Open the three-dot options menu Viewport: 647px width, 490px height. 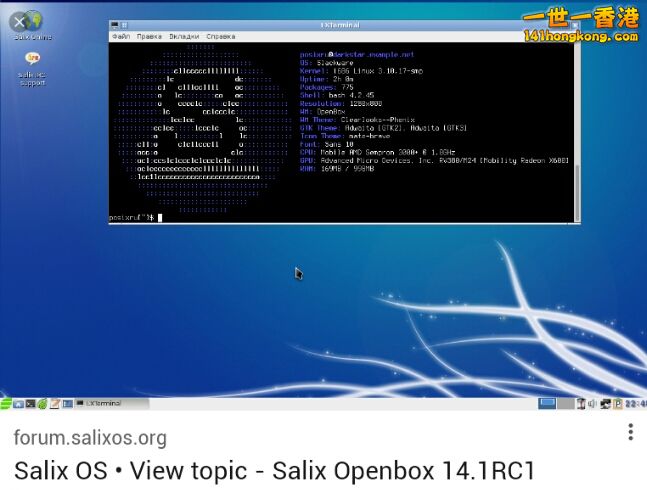coord(630,432)
